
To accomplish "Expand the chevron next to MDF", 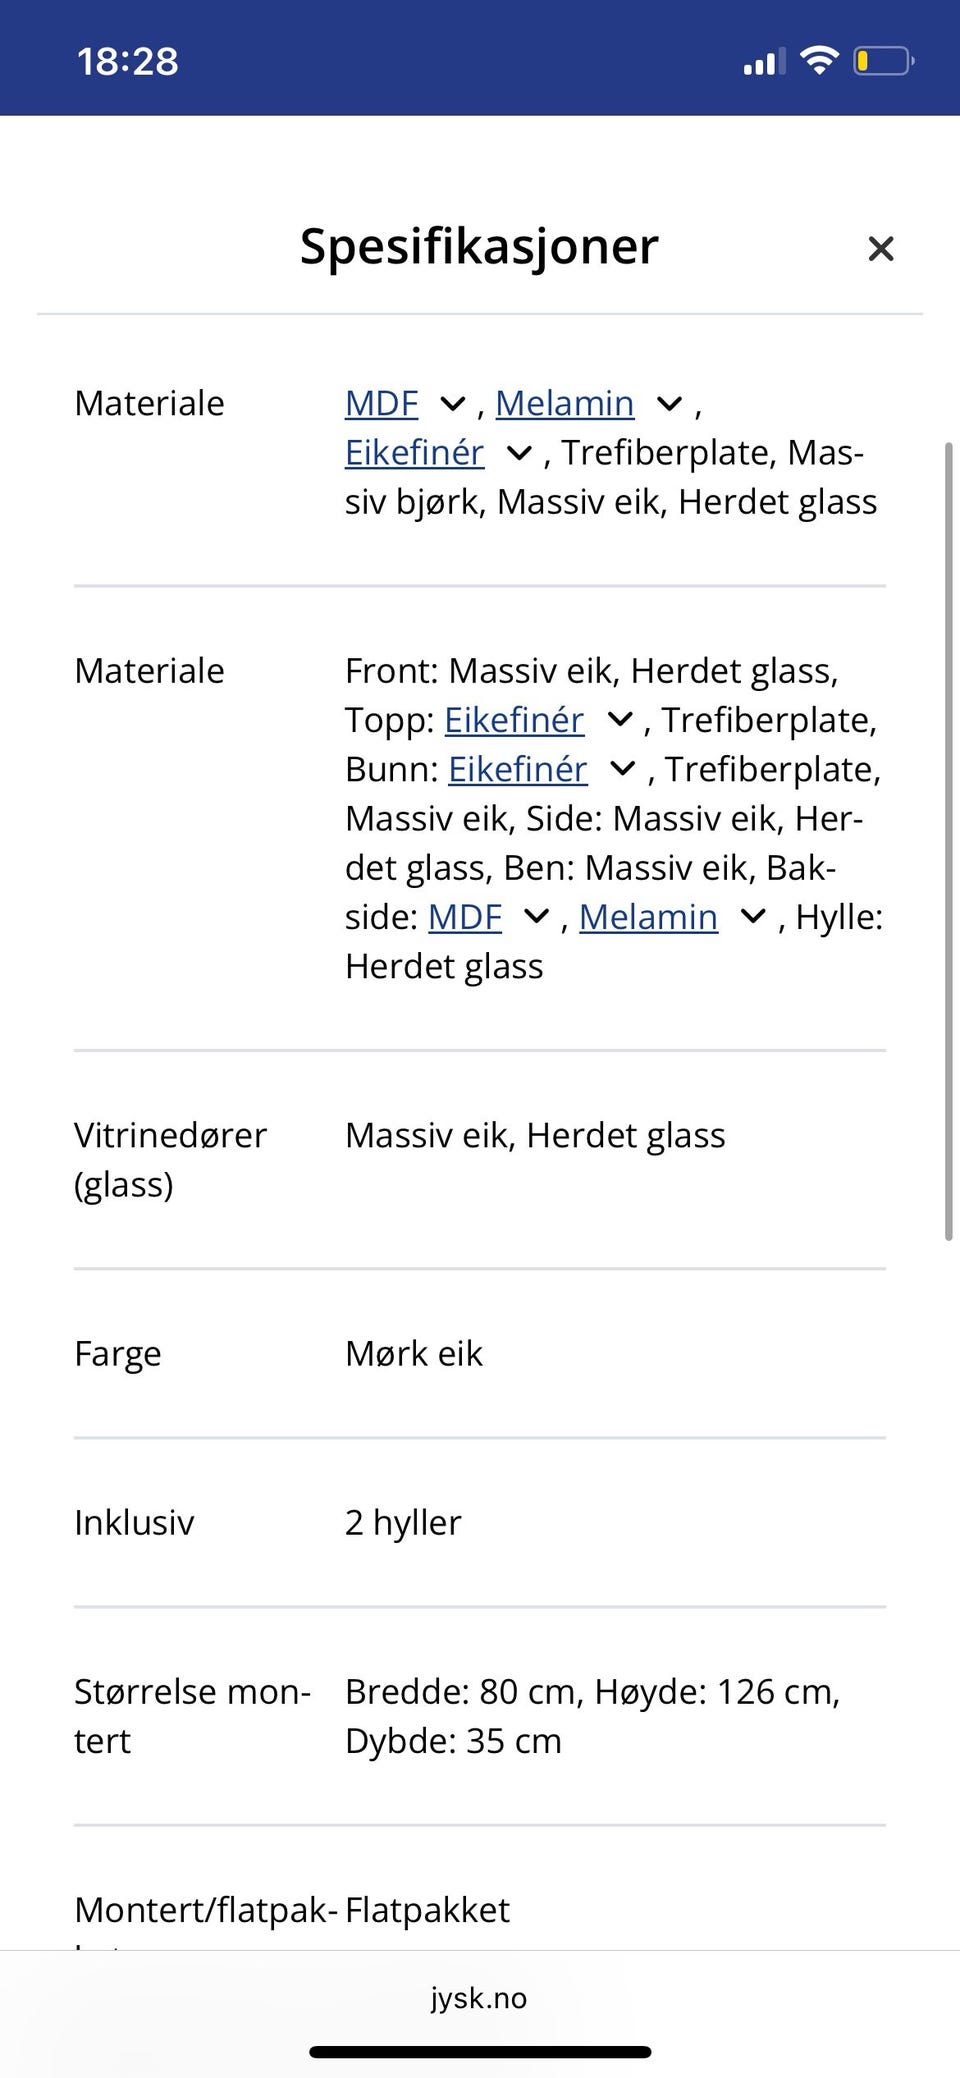I will (452, 405).
